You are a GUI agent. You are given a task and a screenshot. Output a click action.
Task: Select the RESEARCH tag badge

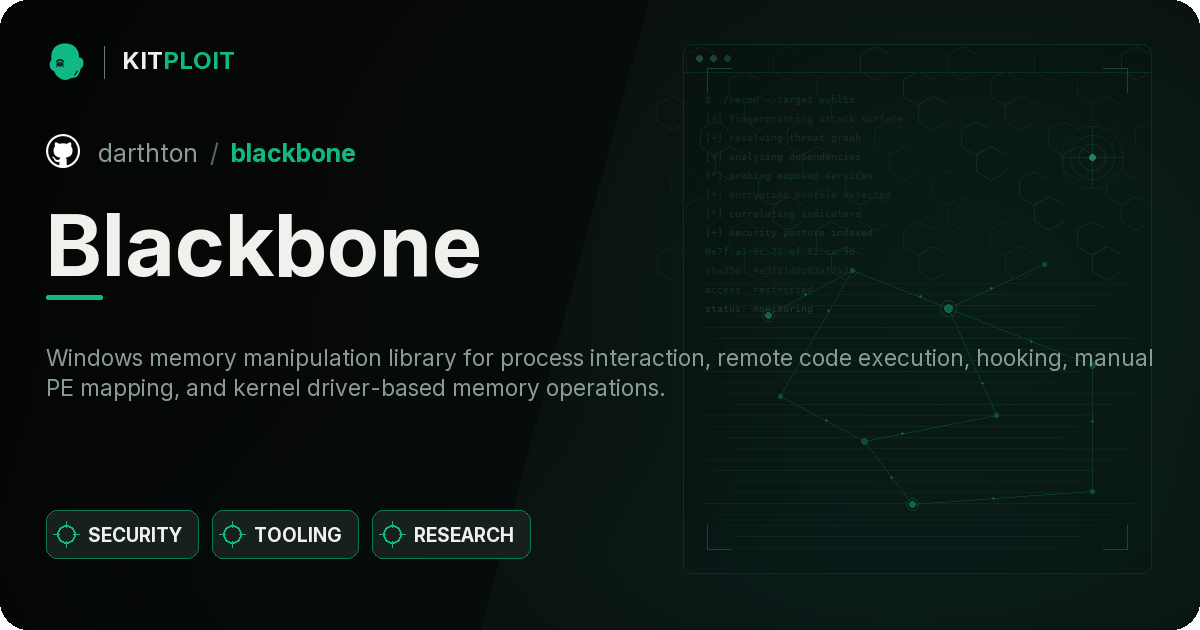pyautogui.click(x=451, y=535)
